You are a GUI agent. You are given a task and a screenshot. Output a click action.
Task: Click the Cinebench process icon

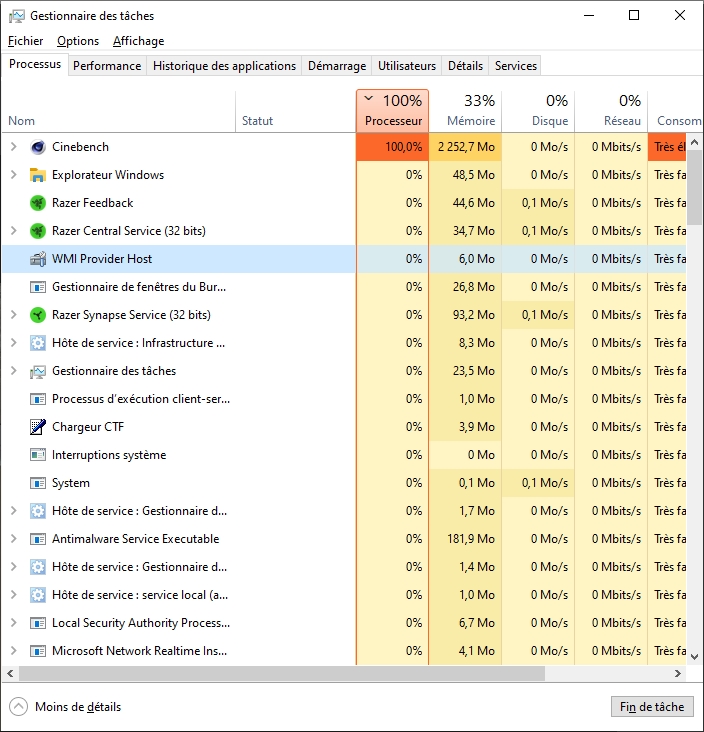[x=38, y=147]
